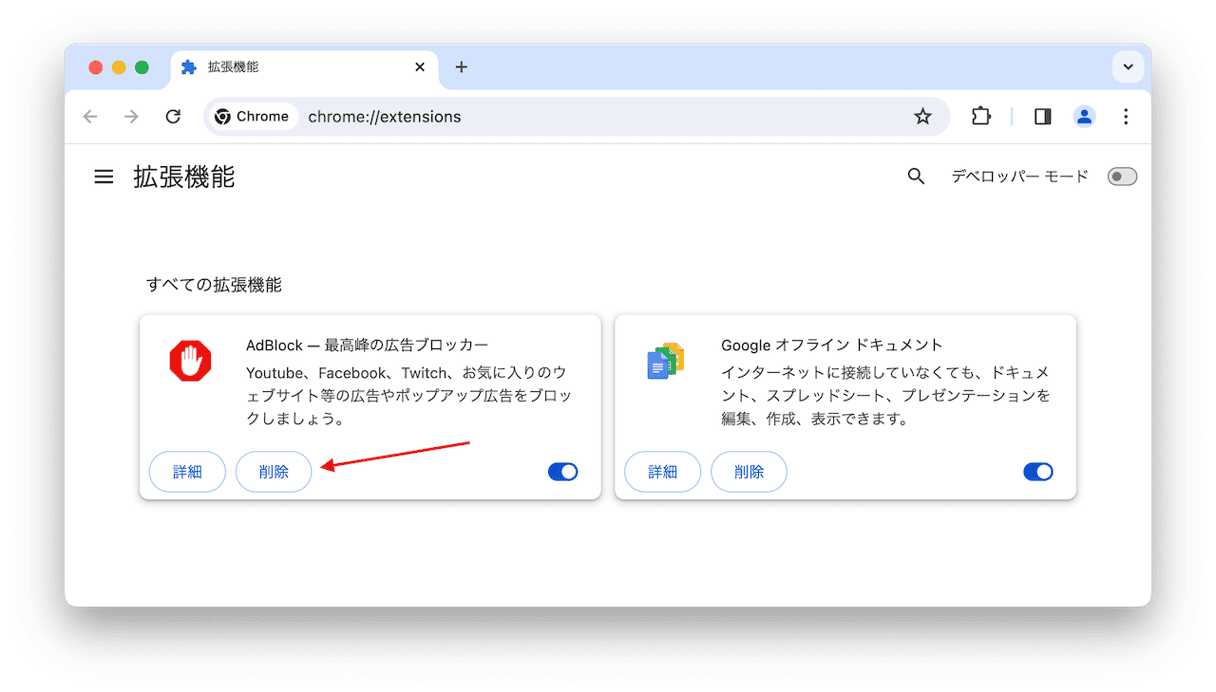
Task: Disable Google オフライン ドキュメント toggle
Action: pyautogui.click(x=1038, y=472)
